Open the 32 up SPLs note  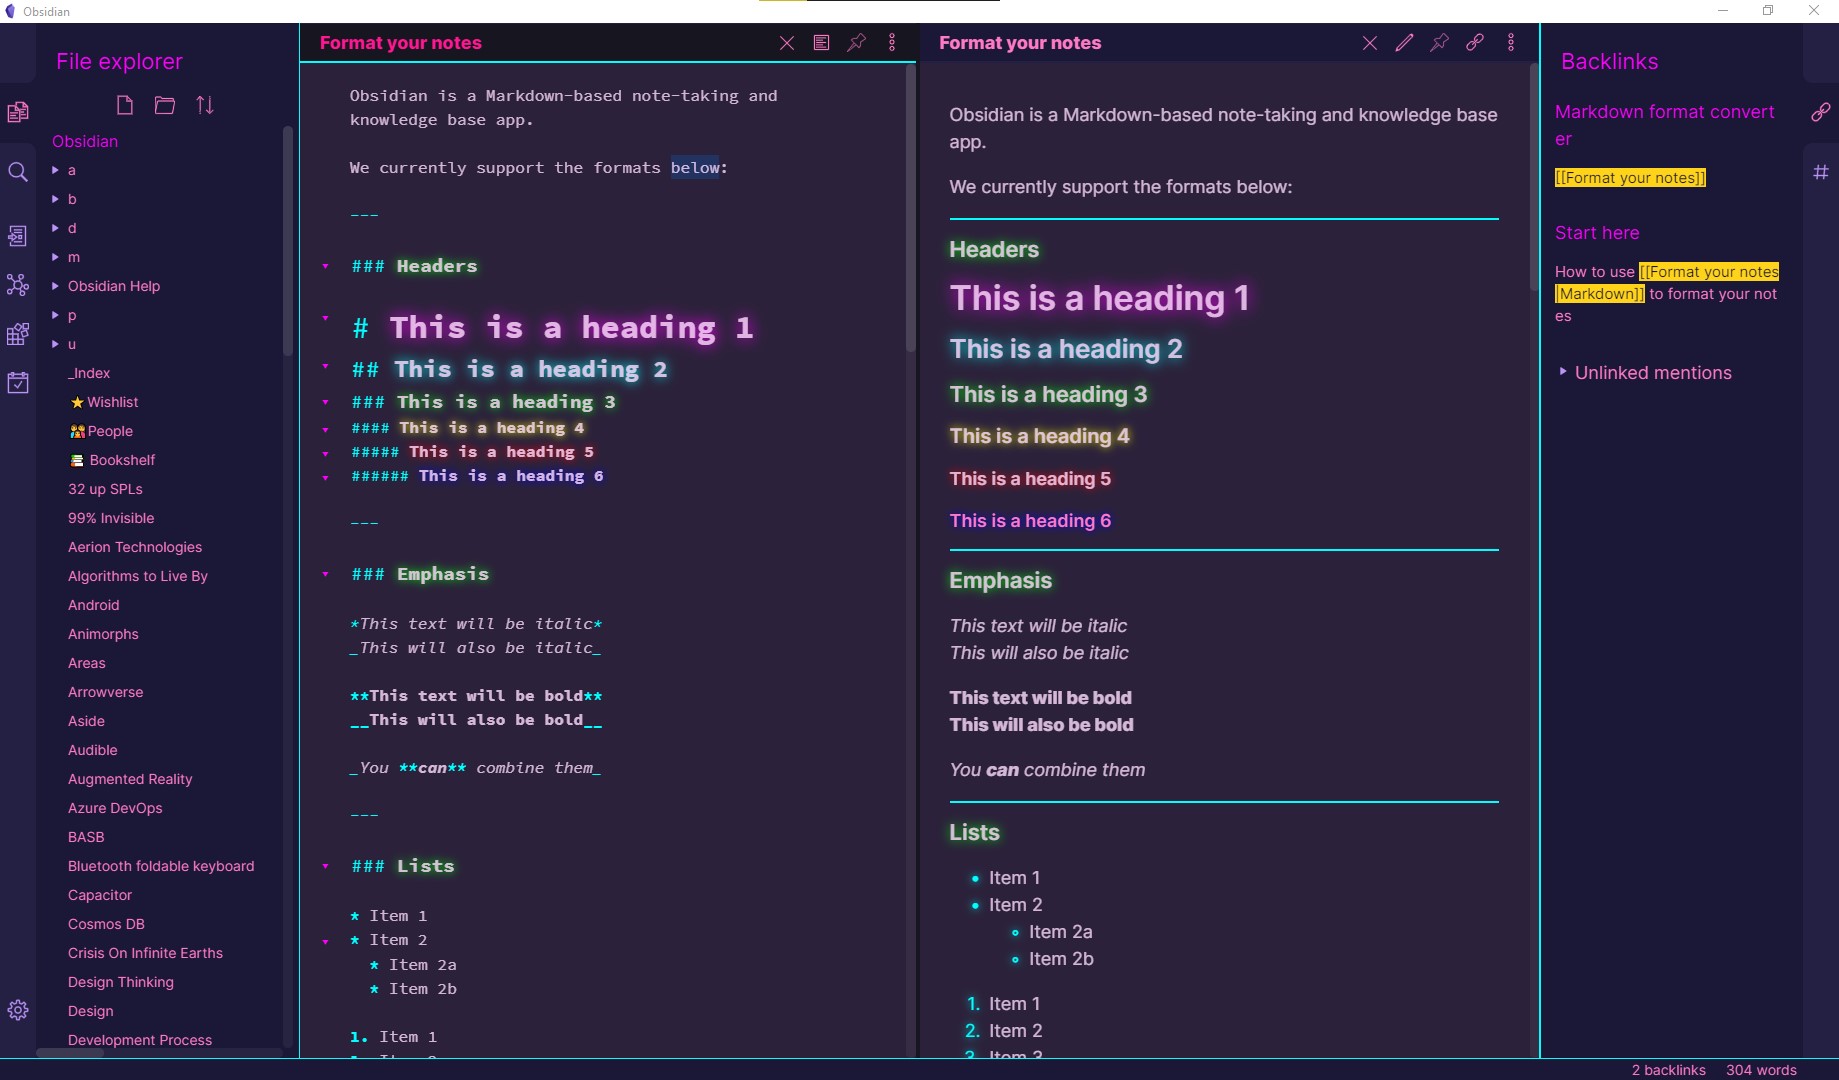tap(105, 489)
